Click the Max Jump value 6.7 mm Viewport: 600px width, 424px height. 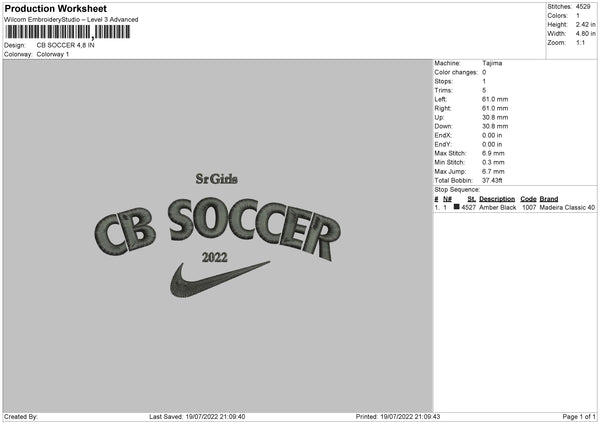[493, 171]
